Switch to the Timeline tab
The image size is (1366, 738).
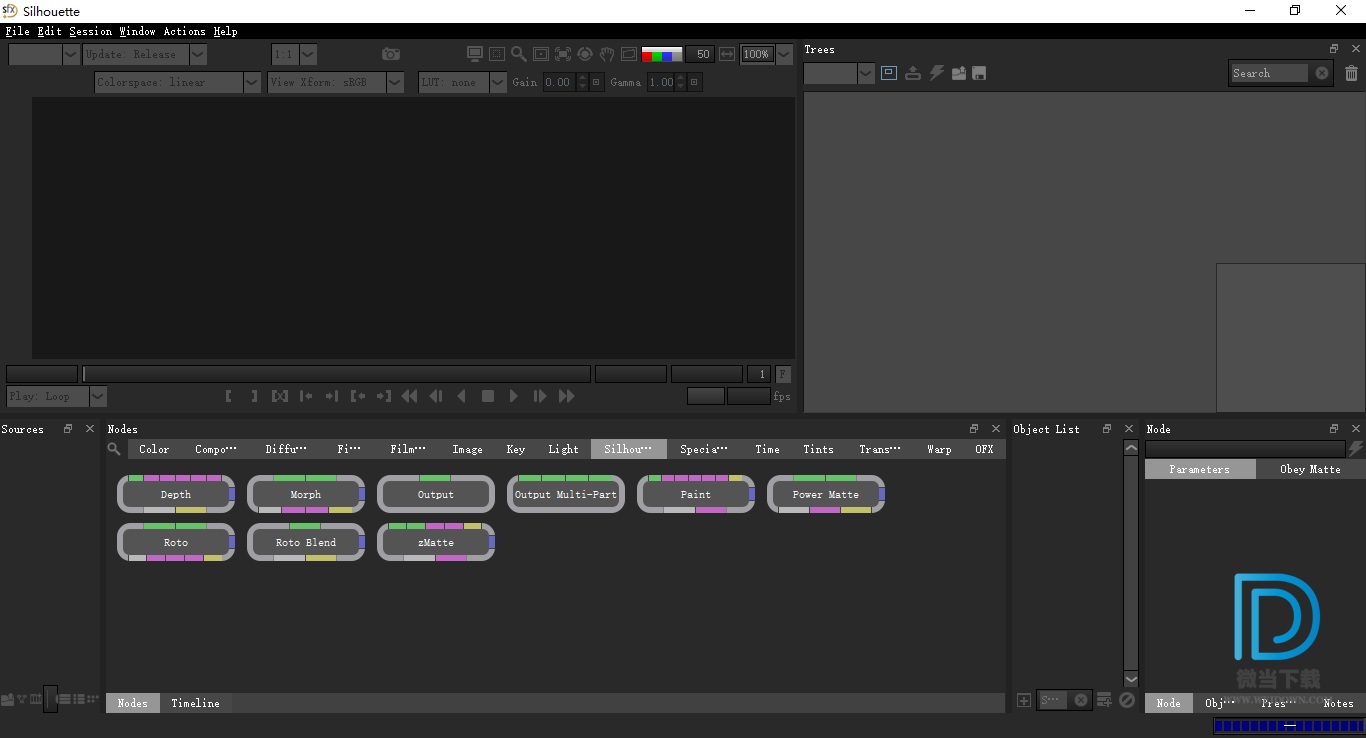pyautogui.click(x=195, y=703)
